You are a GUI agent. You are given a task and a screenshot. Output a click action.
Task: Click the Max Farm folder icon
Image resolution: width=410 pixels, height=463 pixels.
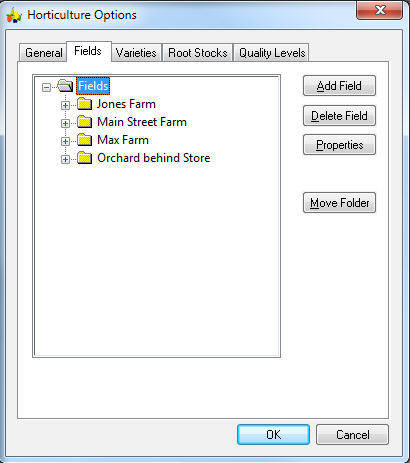coord(85,140)
